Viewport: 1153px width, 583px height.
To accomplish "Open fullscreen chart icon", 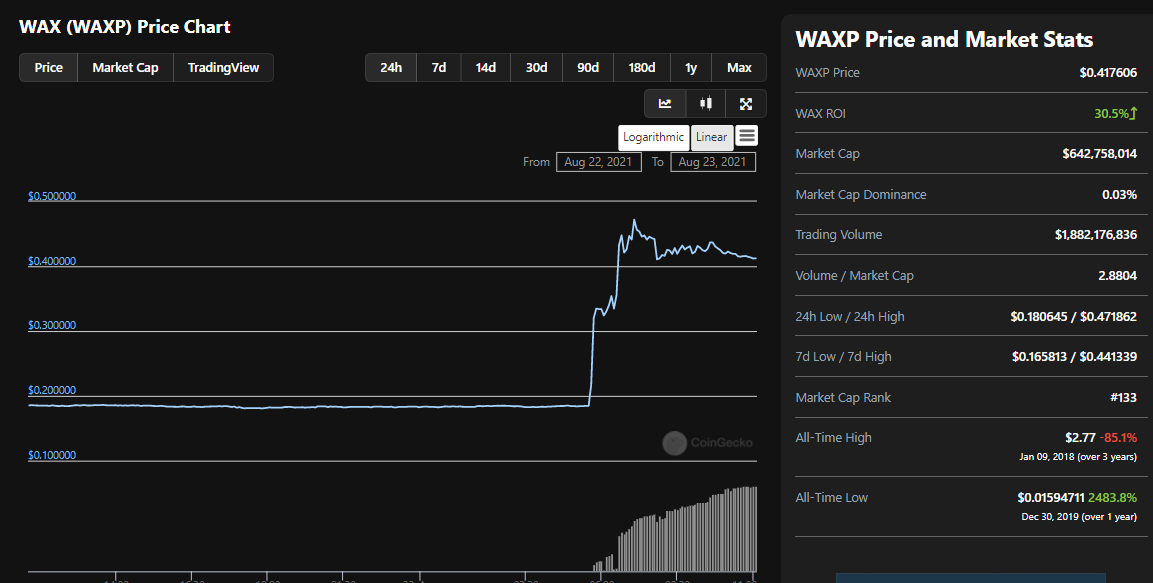I will pyautogui.click(x=746, y=104).
